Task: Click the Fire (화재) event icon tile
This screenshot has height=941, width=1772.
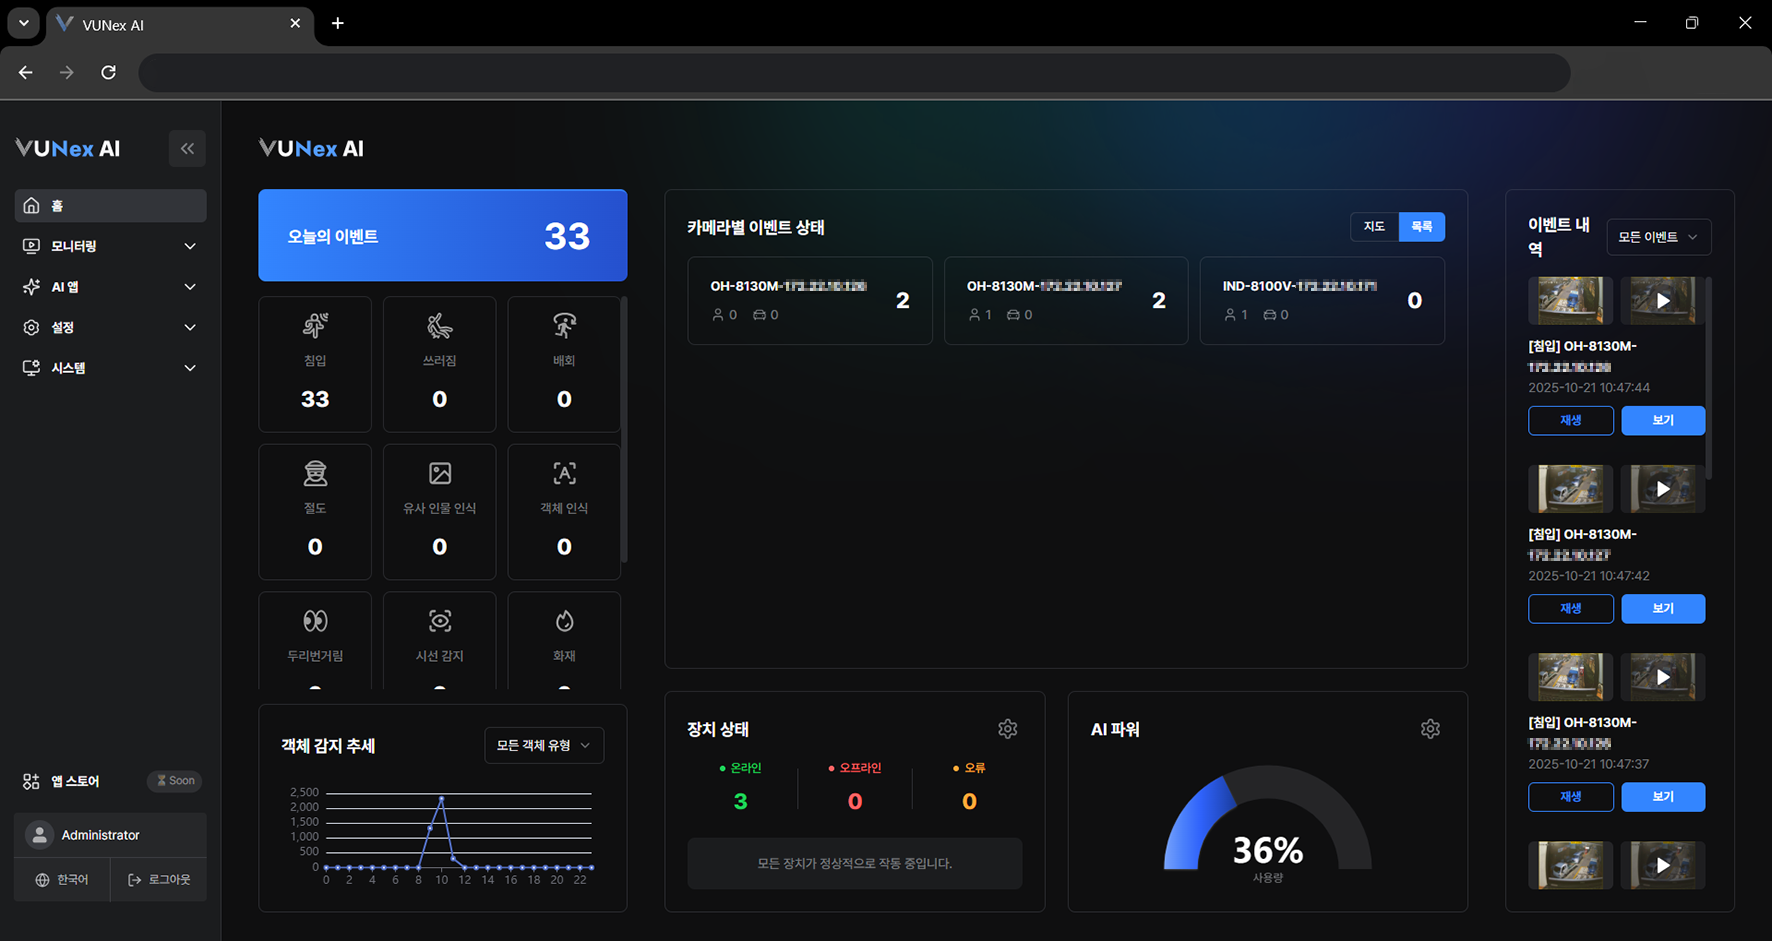Action: [x=564, y=638]
